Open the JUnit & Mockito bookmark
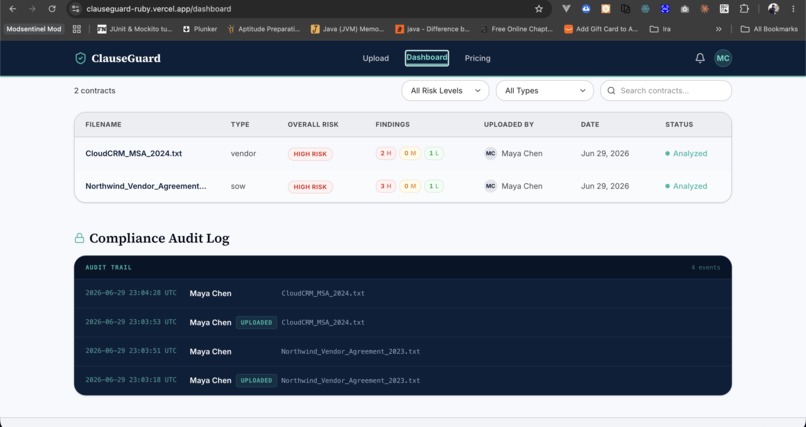 point(135,29)
